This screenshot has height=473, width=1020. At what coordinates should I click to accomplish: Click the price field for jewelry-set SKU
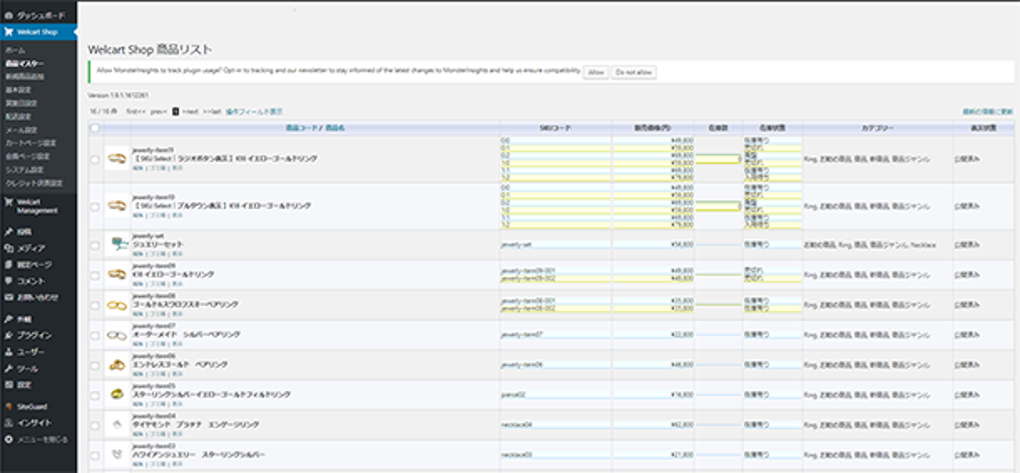[x=653, y=245]
